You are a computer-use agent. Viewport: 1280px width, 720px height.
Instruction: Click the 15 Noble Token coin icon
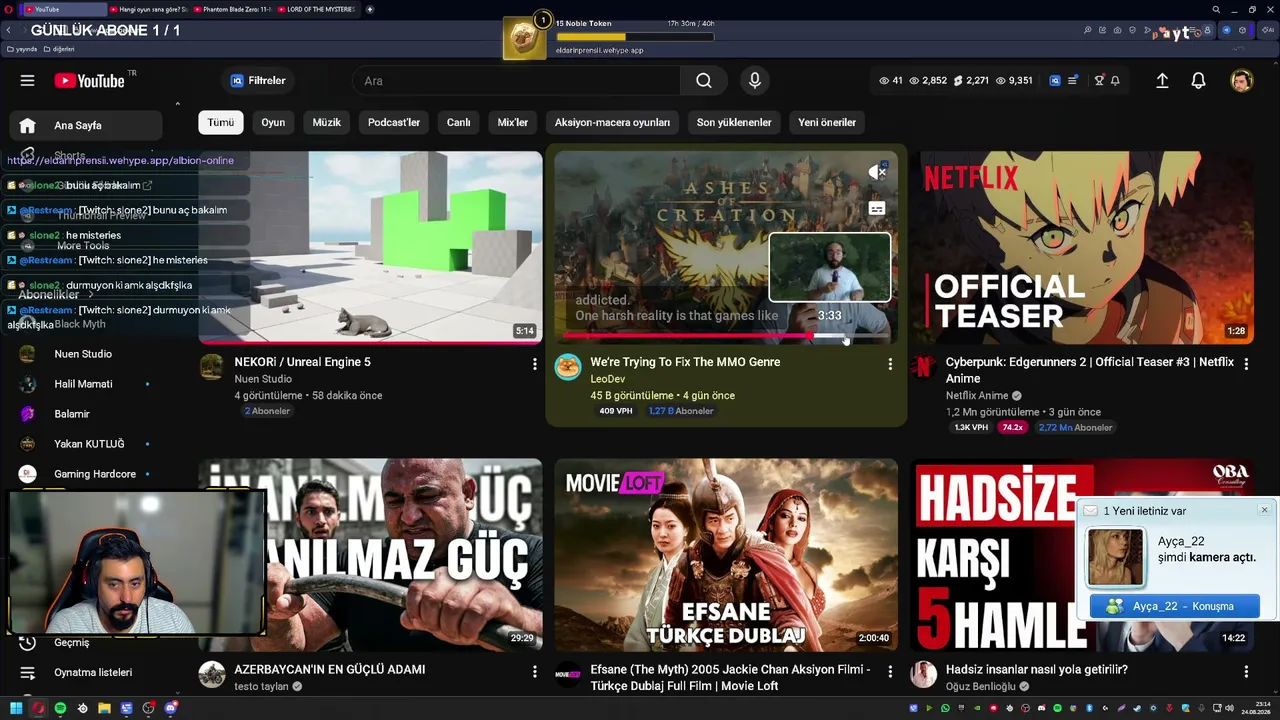[524, 38]
